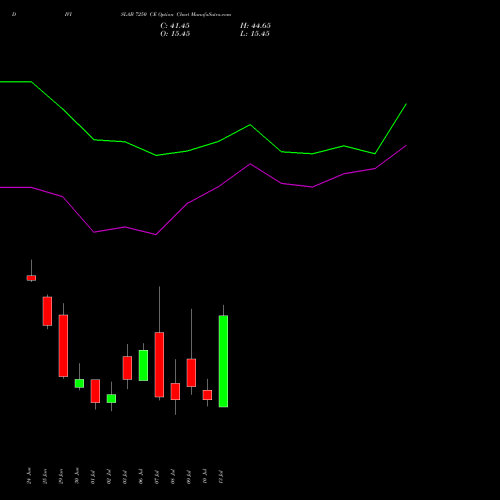Screen dimensions: 500x500
Task: Select the red candle above 01 Jul
Action: click(x=95, y=391)
